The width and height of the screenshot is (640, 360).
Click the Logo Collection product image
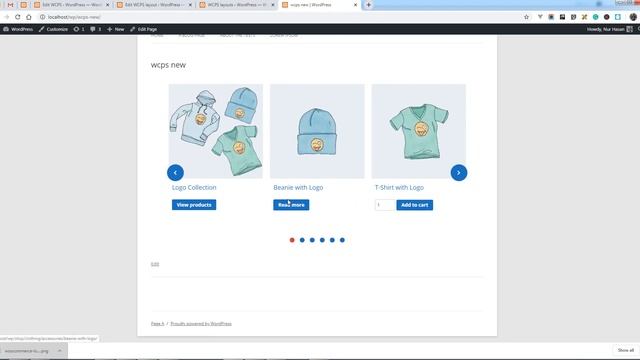click(x=216, y=131)
